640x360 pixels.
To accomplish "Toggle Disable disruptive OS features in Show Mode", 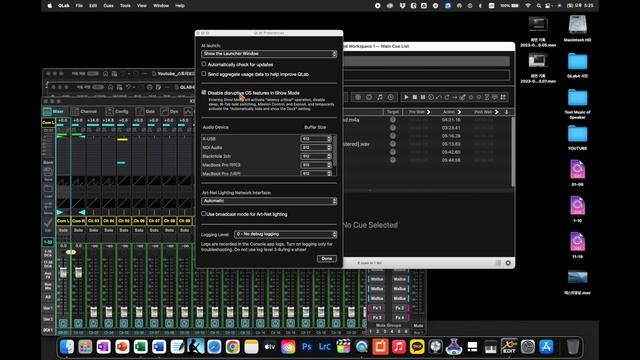I will coord(204,93).
